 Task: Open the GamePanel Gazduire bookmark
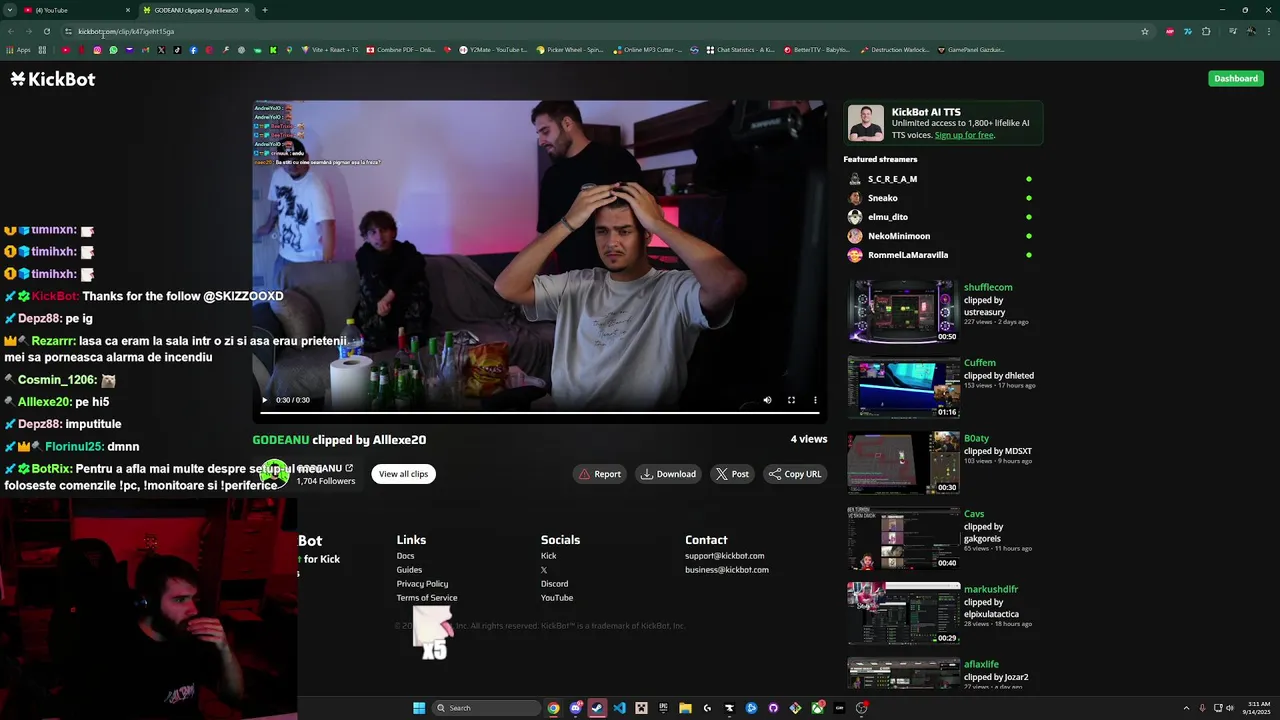click(971, 50)
